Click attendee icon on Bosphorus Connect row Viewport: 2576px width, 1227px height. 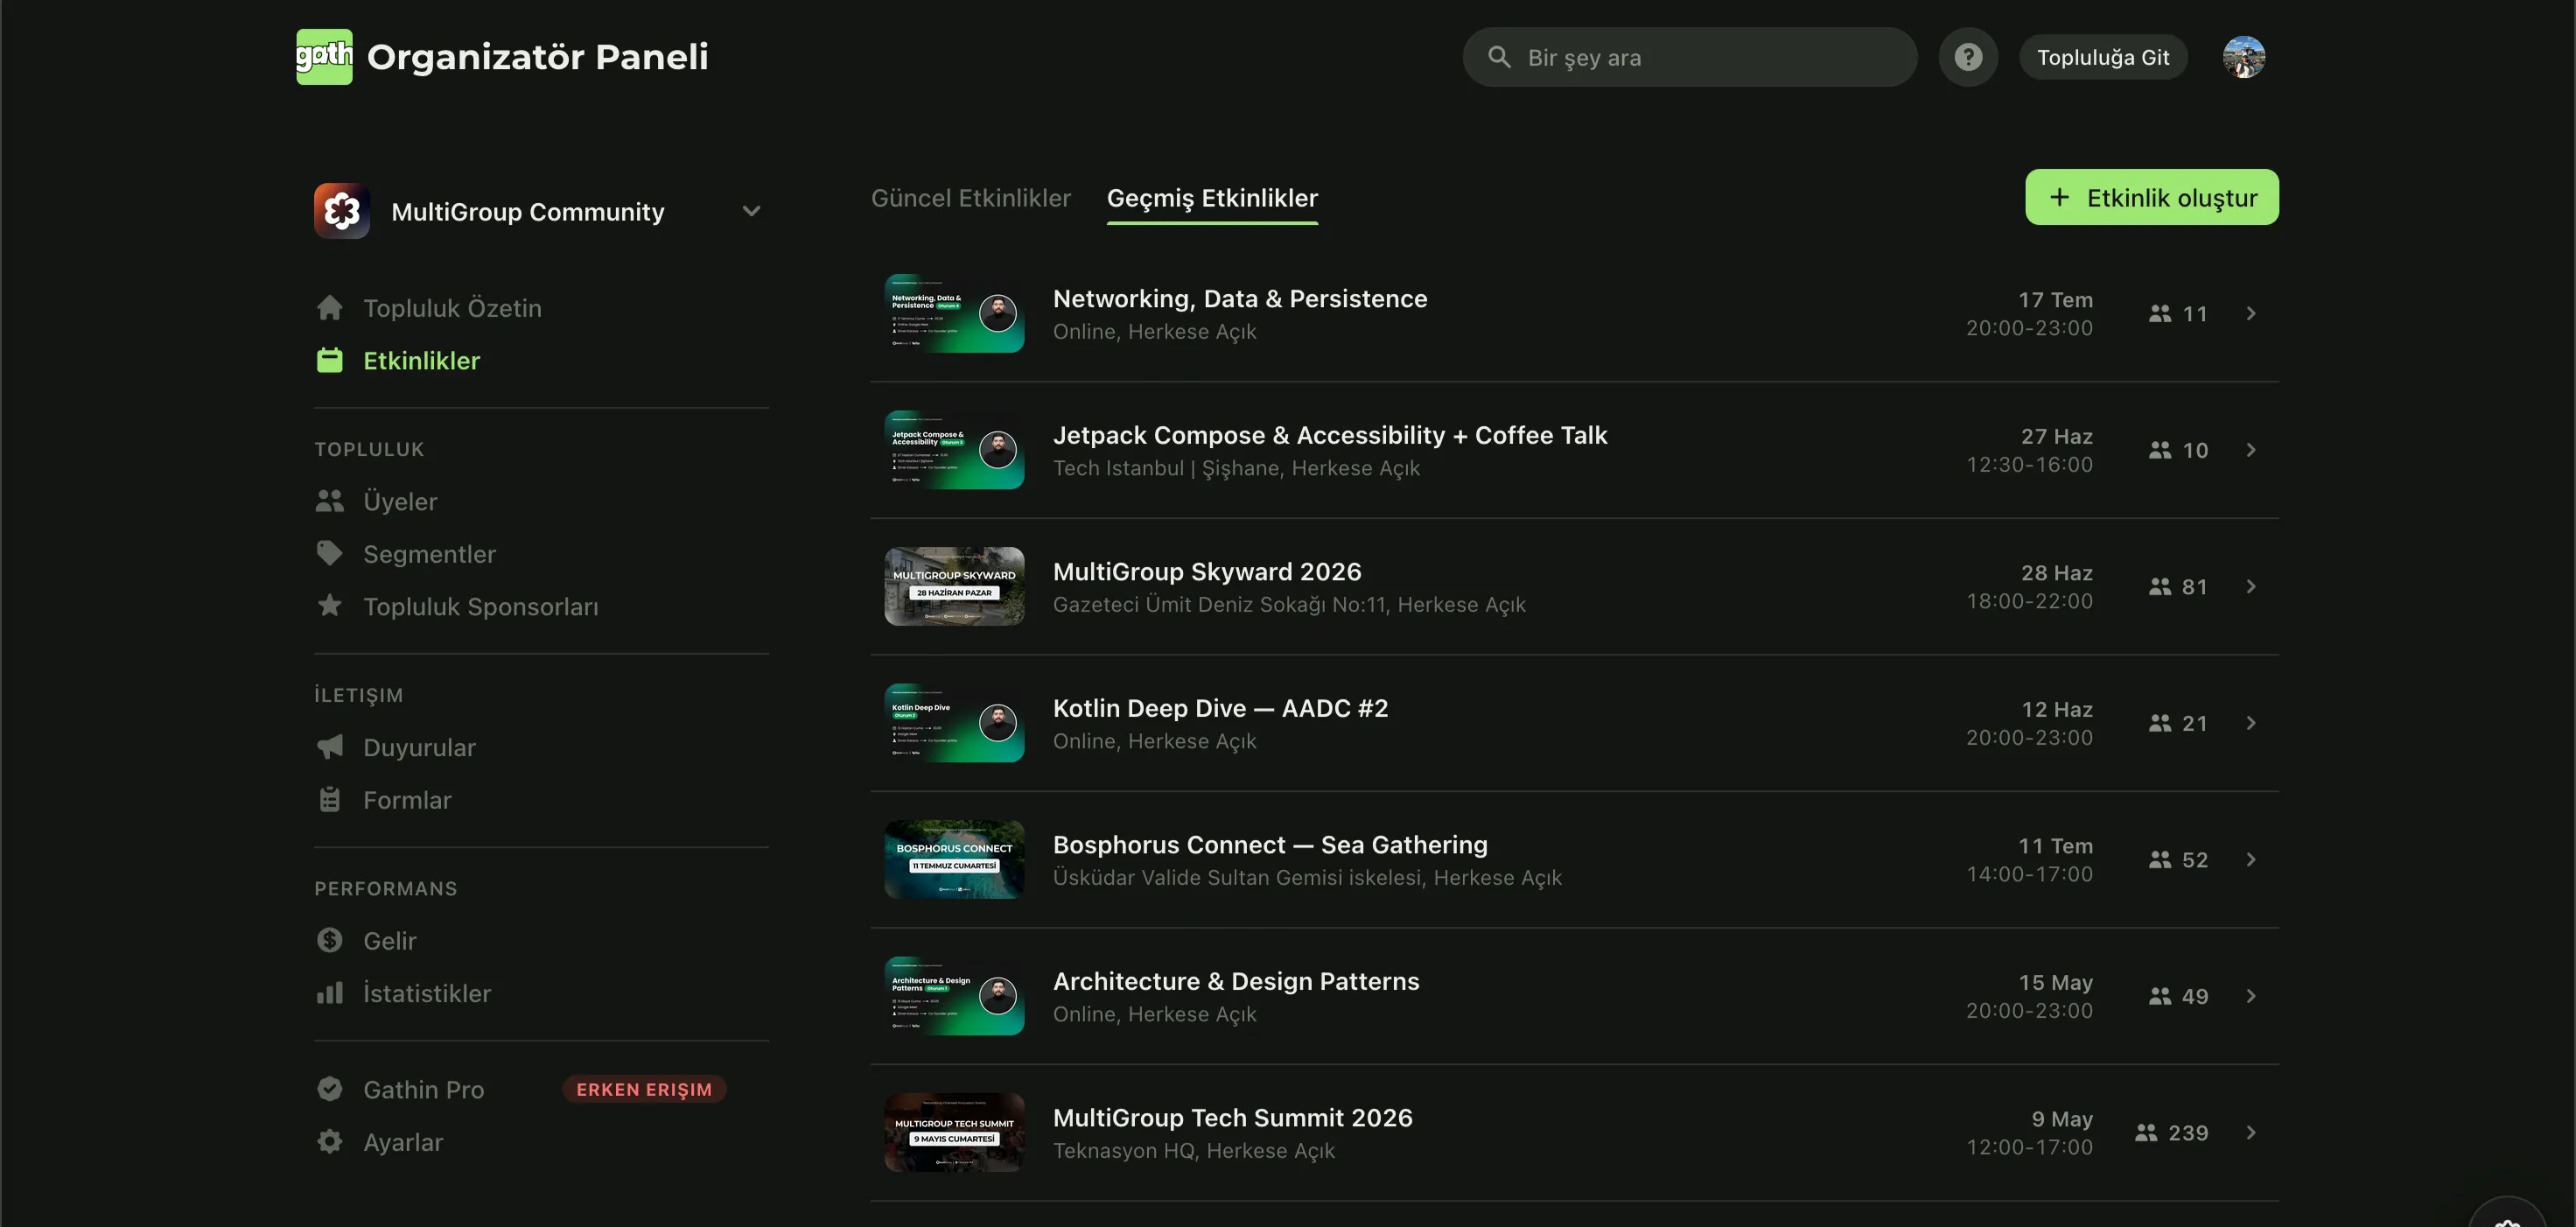2160,859
